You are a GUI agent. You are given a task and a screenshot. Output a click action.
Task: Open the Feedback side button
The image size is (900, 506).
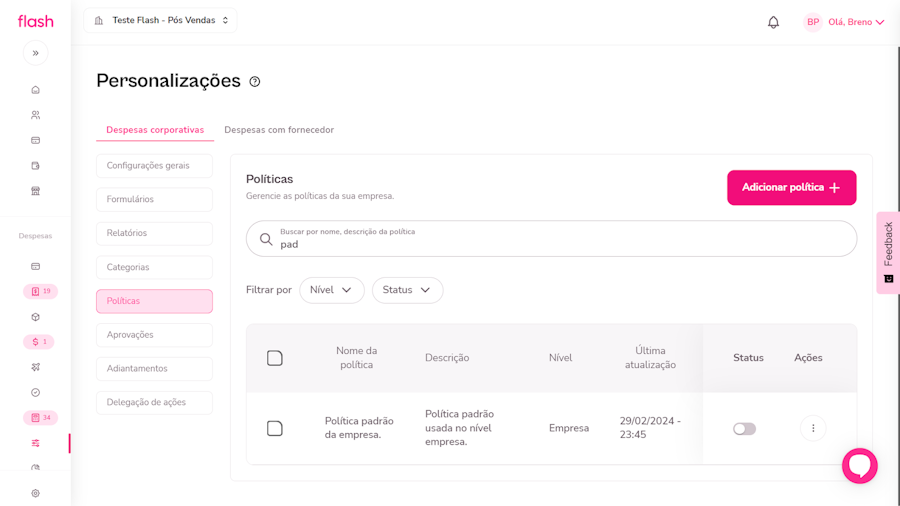click(x=888, y=252)
